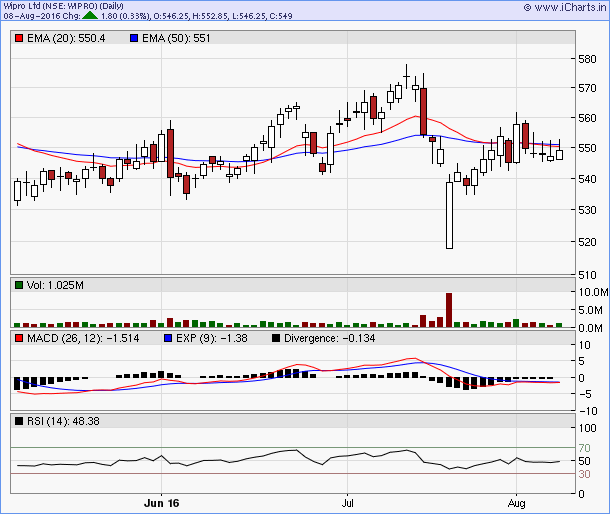This screenshot has width=610, height=514.
Task: Click the 560 price axis label
Action: [587, 118]
